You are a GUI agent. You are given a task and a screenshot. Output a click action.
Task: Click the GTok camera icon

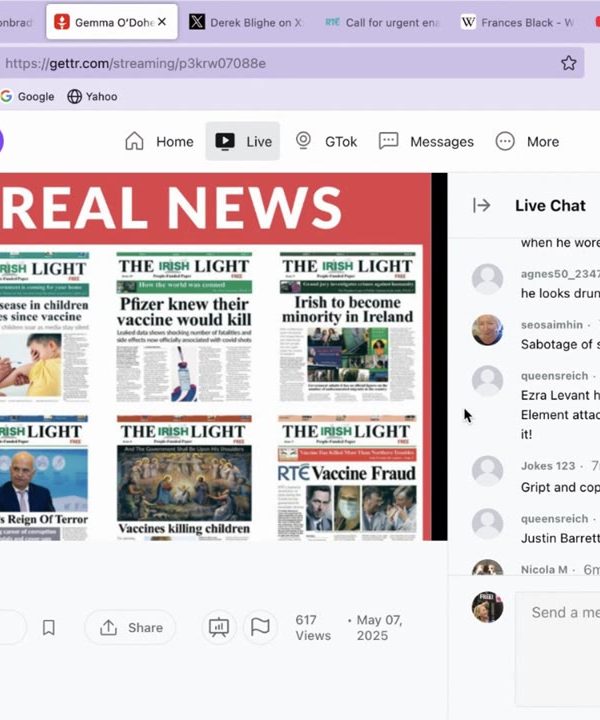(x=303, y=141)
